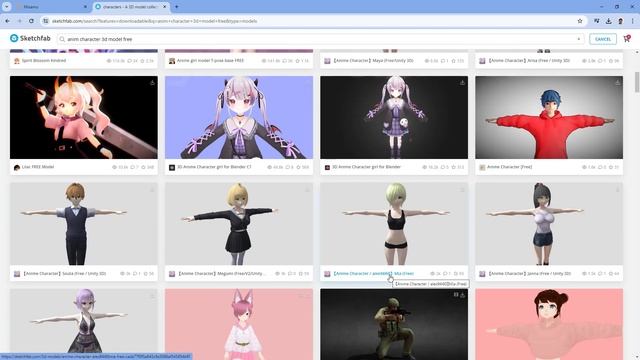Open the kneeling soldier with rifle thumbnail
Image resolution: width=640 pixels, height=360 pixels.
(394, 324)
